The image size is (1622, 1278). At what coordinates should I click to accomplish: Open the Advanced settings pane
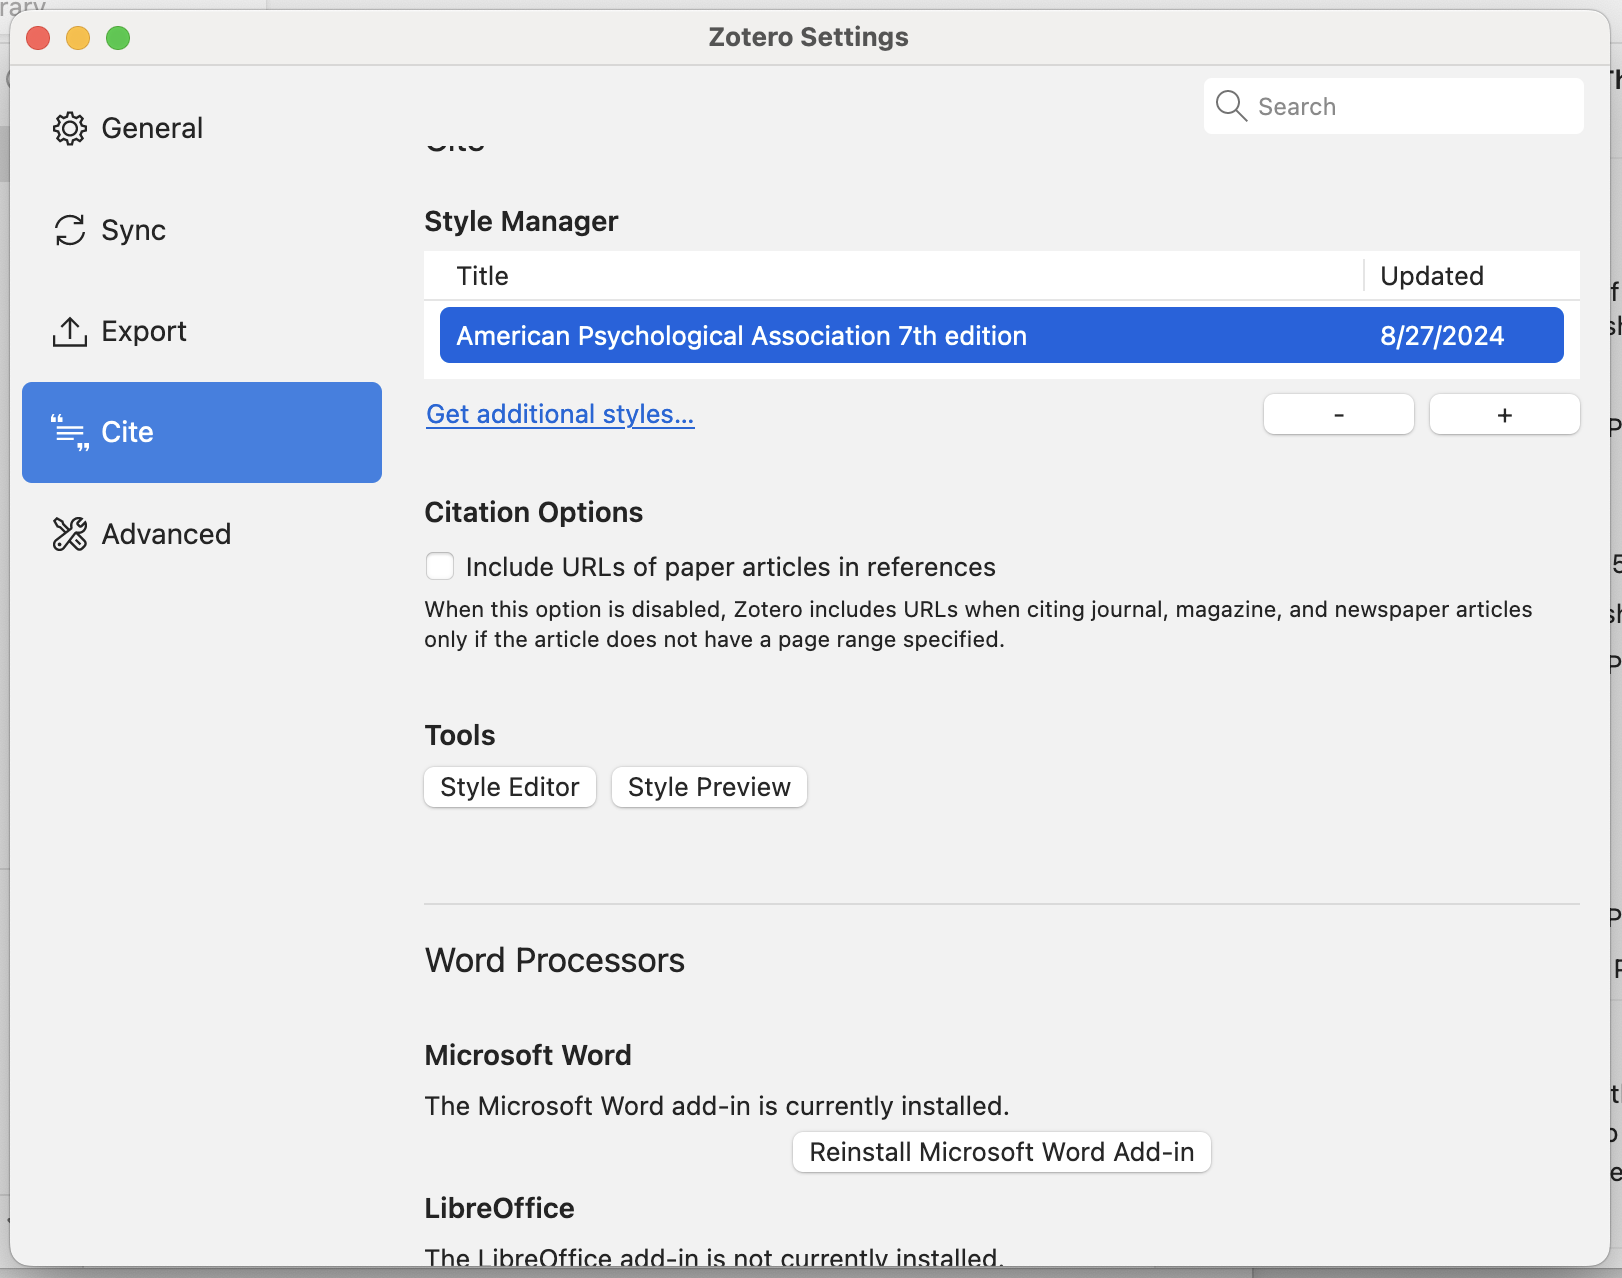click(x=202, y=534)
